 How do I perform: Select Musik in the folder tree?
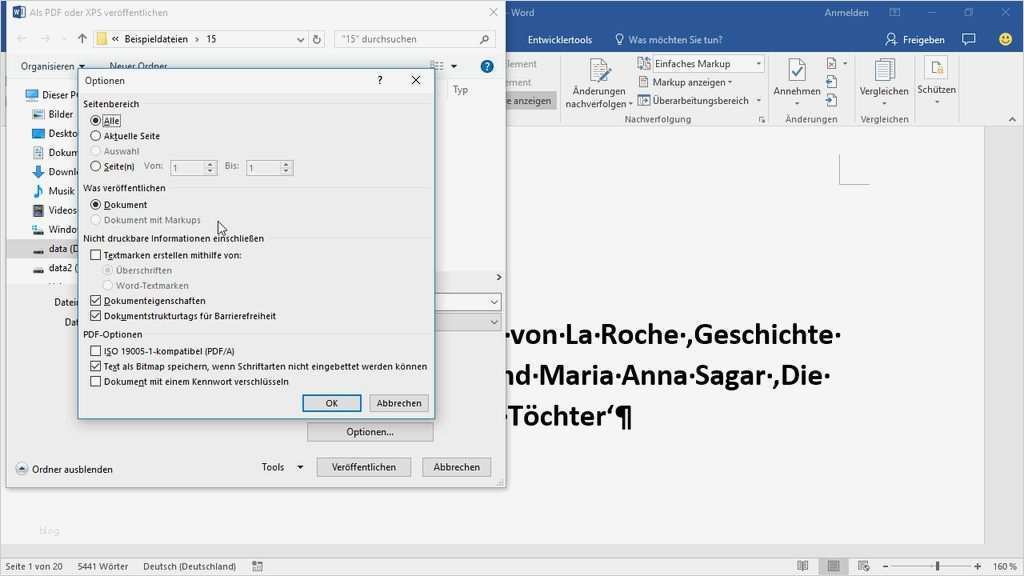coord(61,191)
